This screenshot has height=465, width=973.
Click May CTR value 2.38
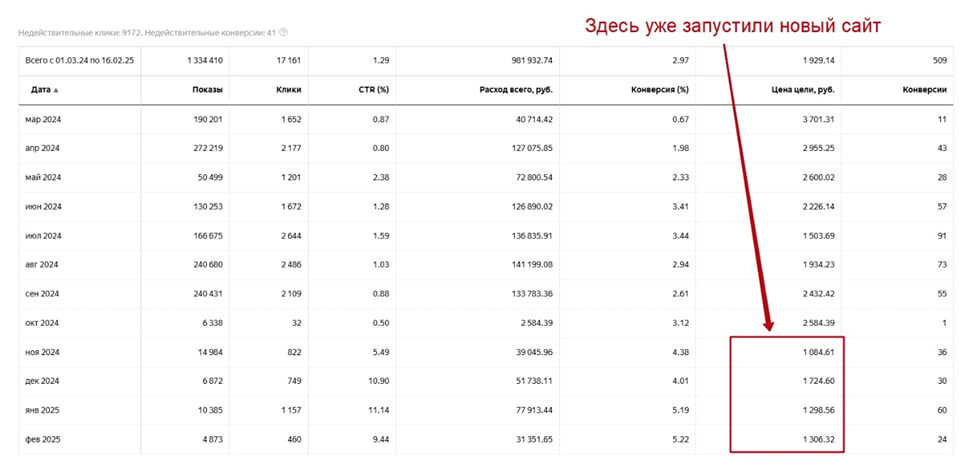point(380,178)
